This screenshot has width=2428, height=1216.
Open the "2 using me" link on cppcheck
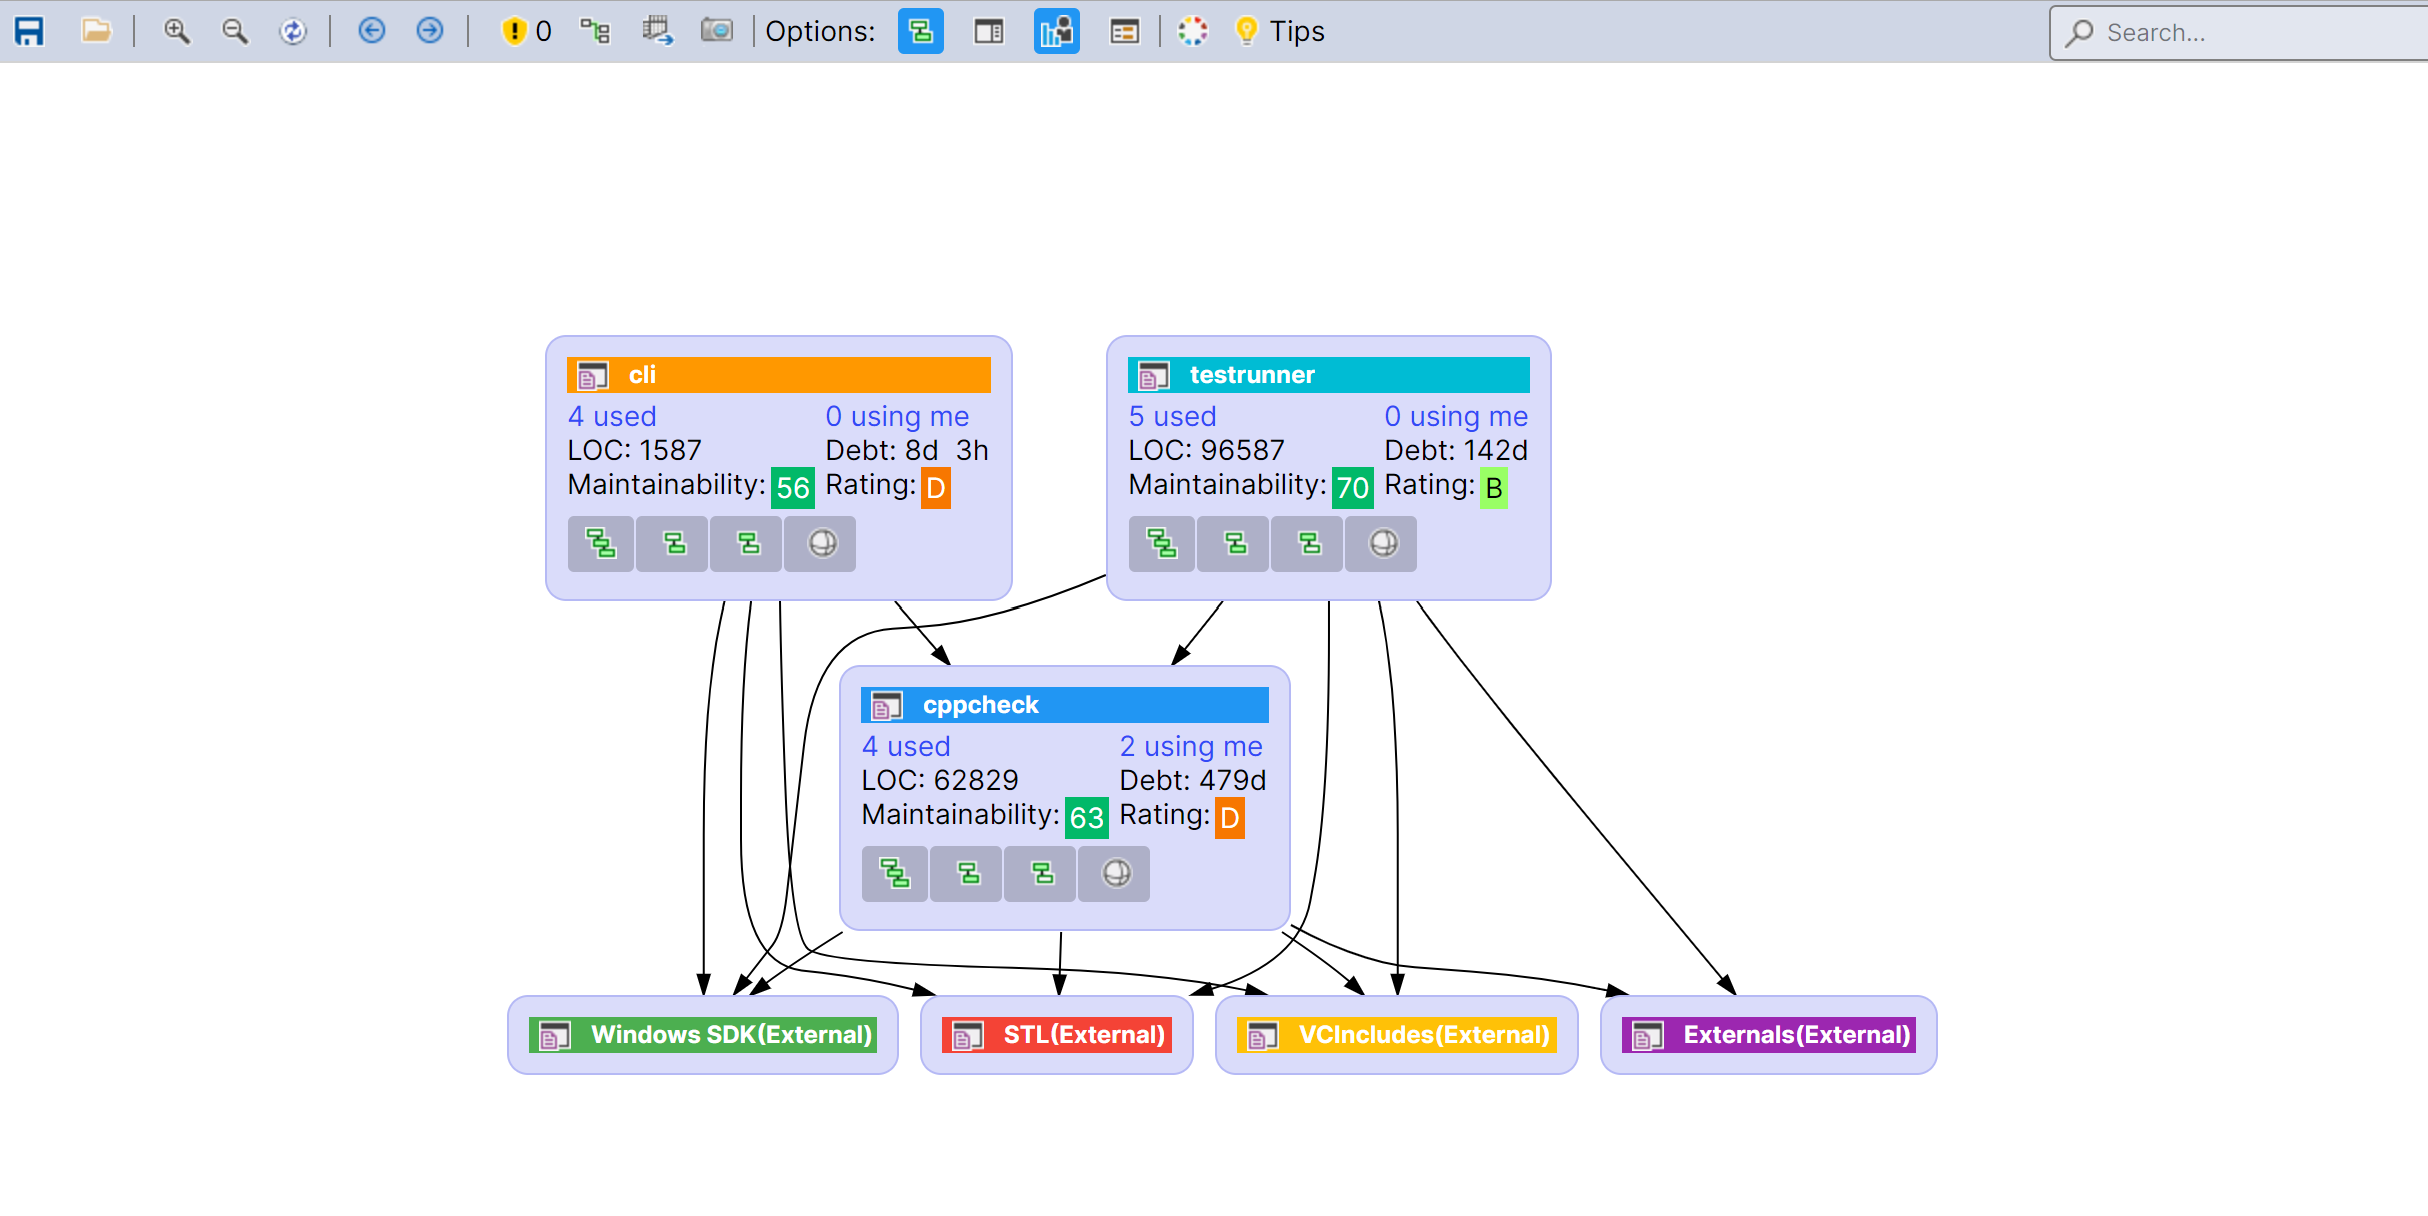pyautogui.click(x=1191, y=746)
